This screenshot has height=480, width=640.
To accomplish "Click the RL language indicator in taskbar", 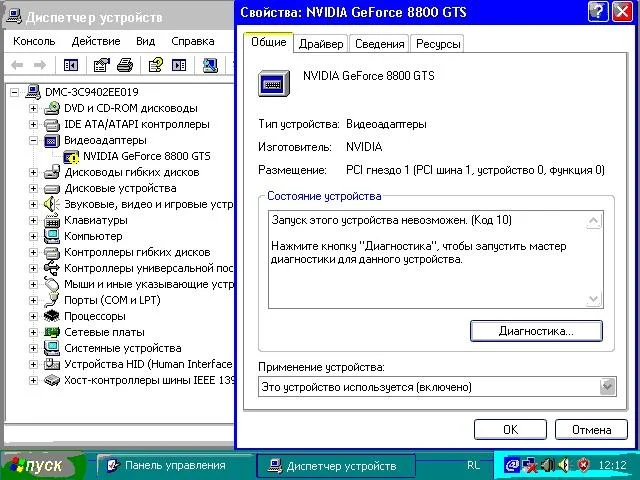I will click(x=473, y=465).
